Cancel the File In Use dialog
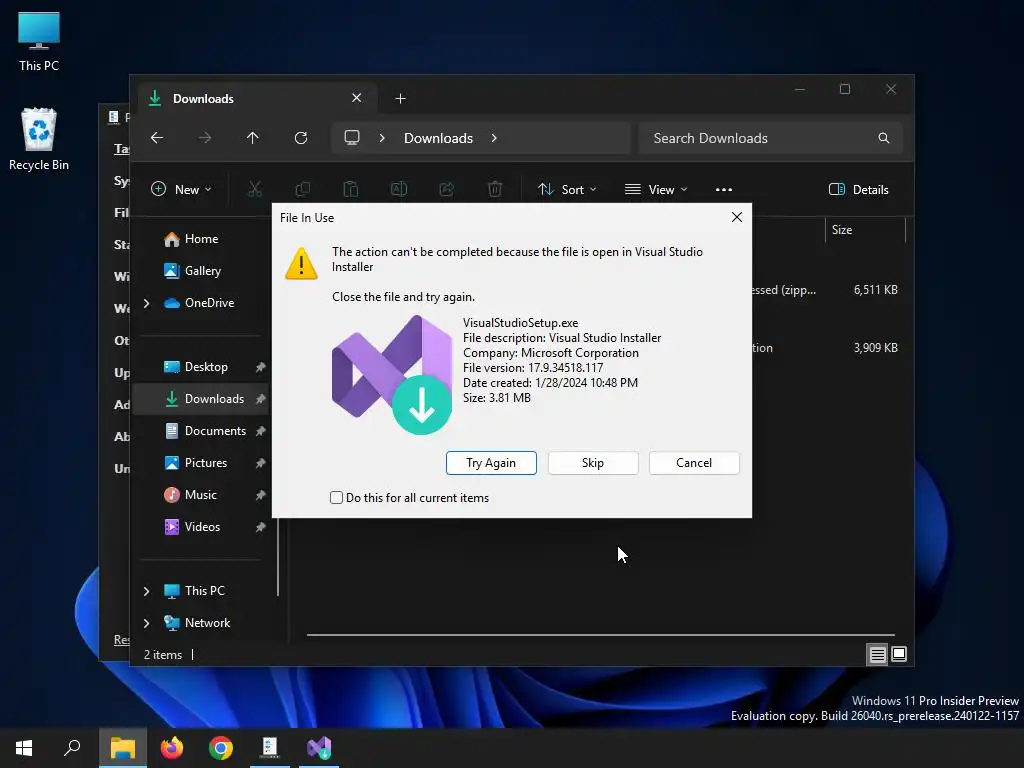The width and height of the screenshot is (1024, 768). tap(694, 462)
